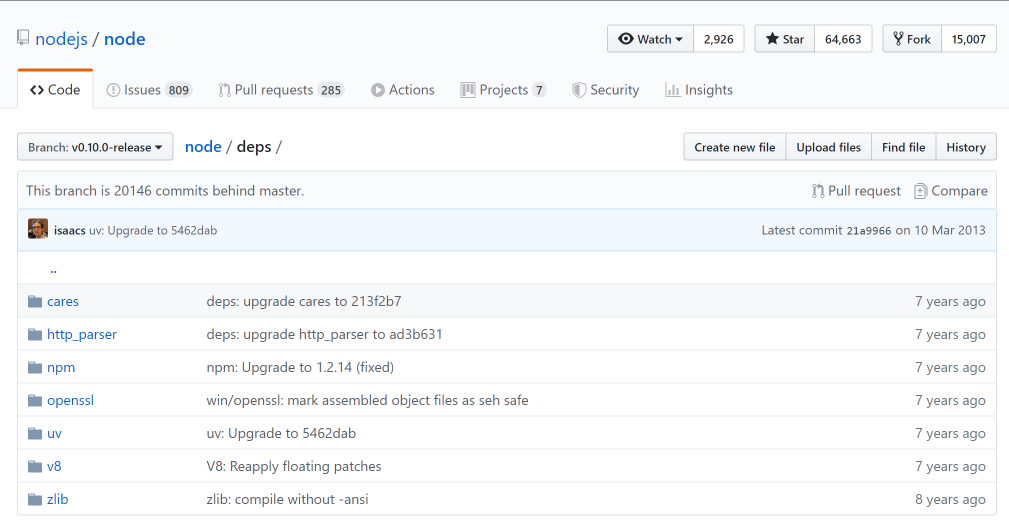The image size is (1009, 525).
Task: Open commit 'V8: Reapply floating patches'
Action: coord(293,466)
